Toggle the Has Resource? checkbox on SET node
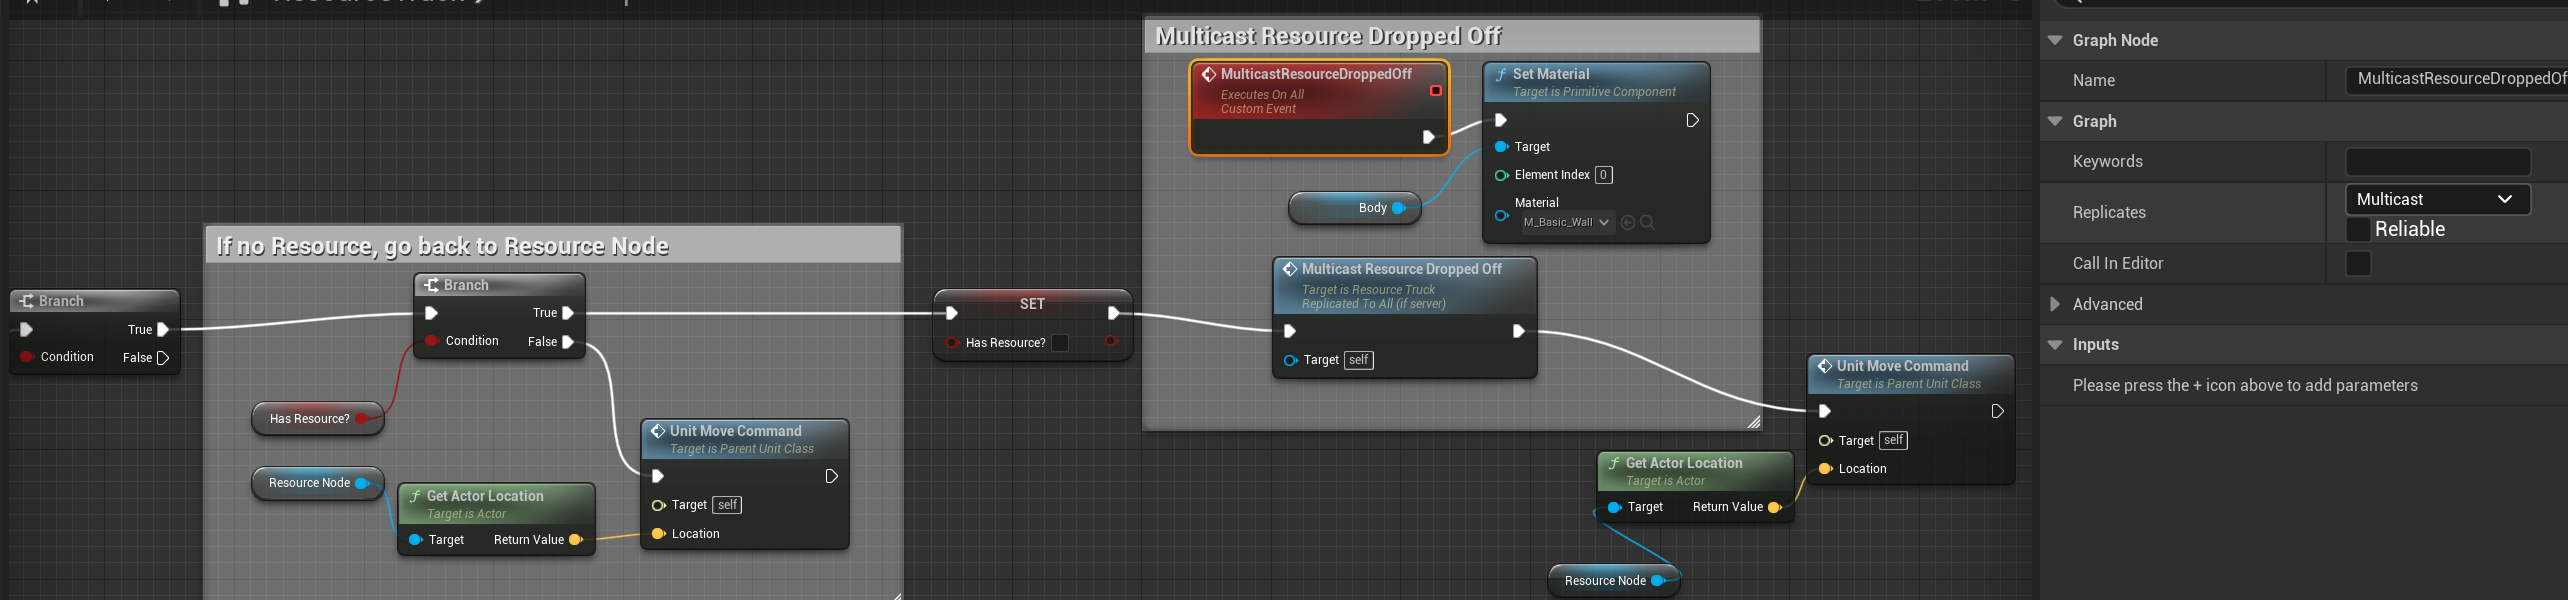 tap(1060, 343)
